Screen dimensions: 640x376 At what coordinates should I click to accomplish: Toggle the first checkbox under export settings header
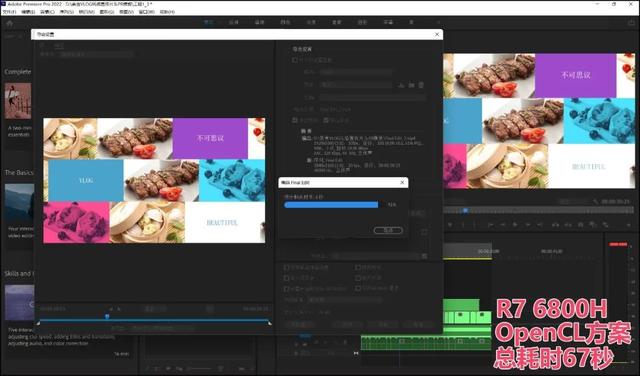click(x=295, y=60)
